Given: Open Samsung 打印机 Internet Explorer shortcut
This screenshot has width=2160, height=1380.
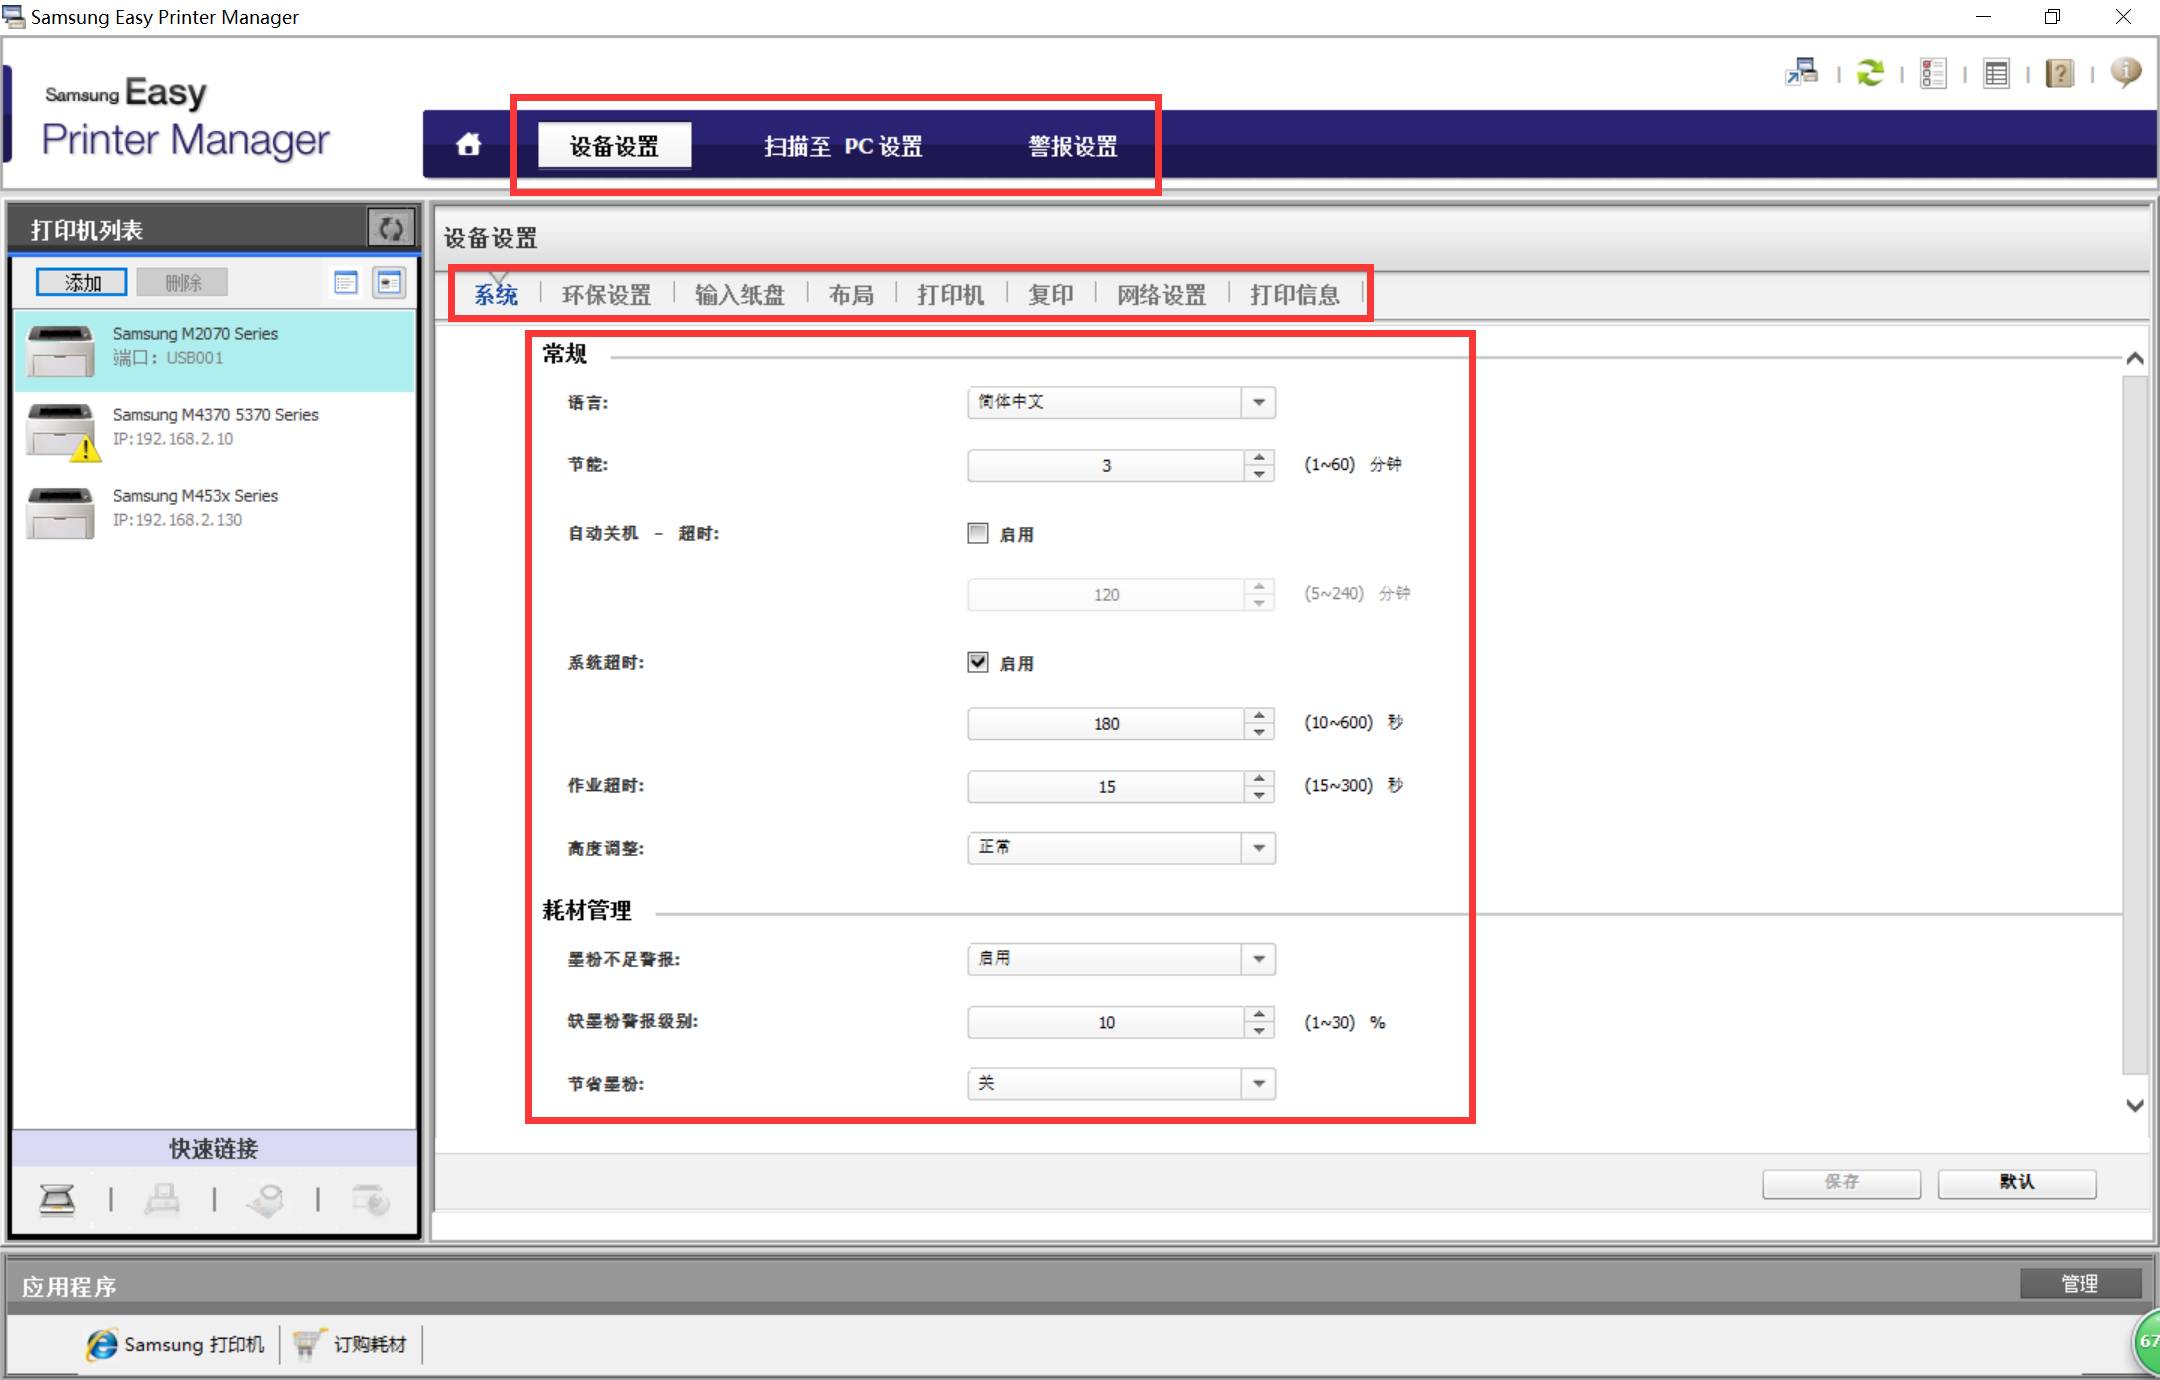Looking at the screenshot, I should pos(175,1344).
